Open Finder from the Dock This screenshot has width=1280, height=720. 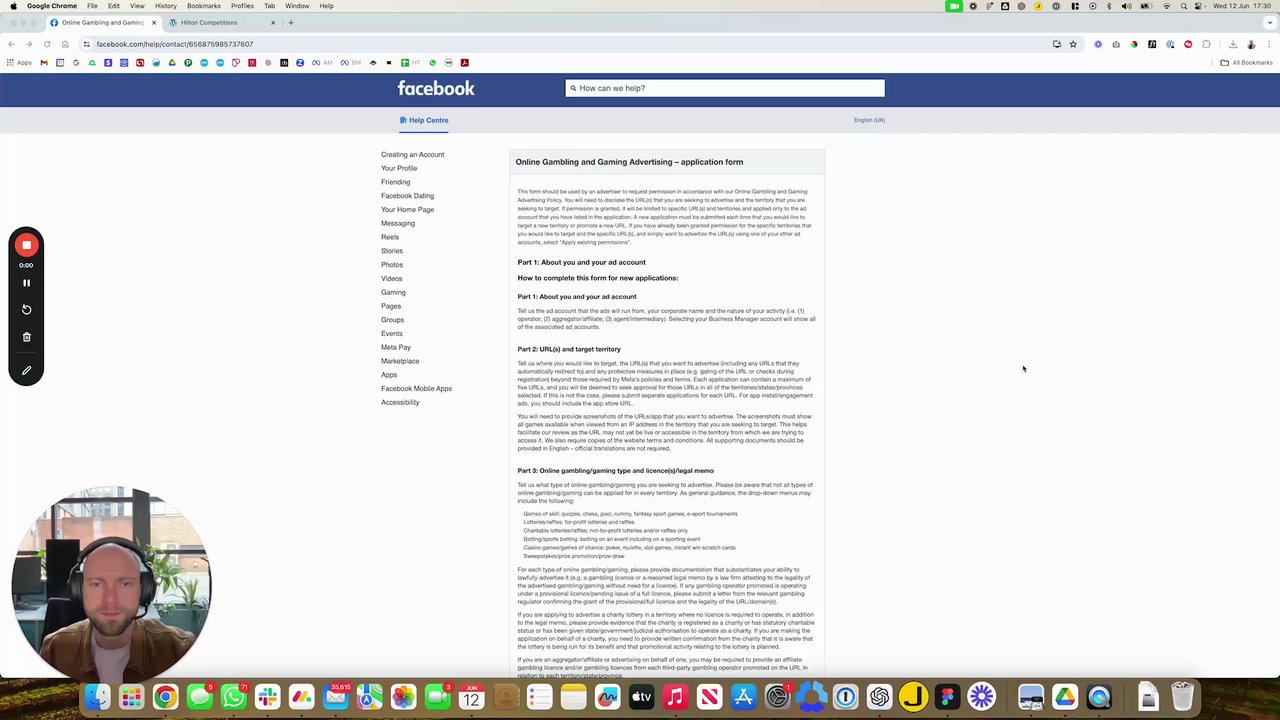[97, 697]
